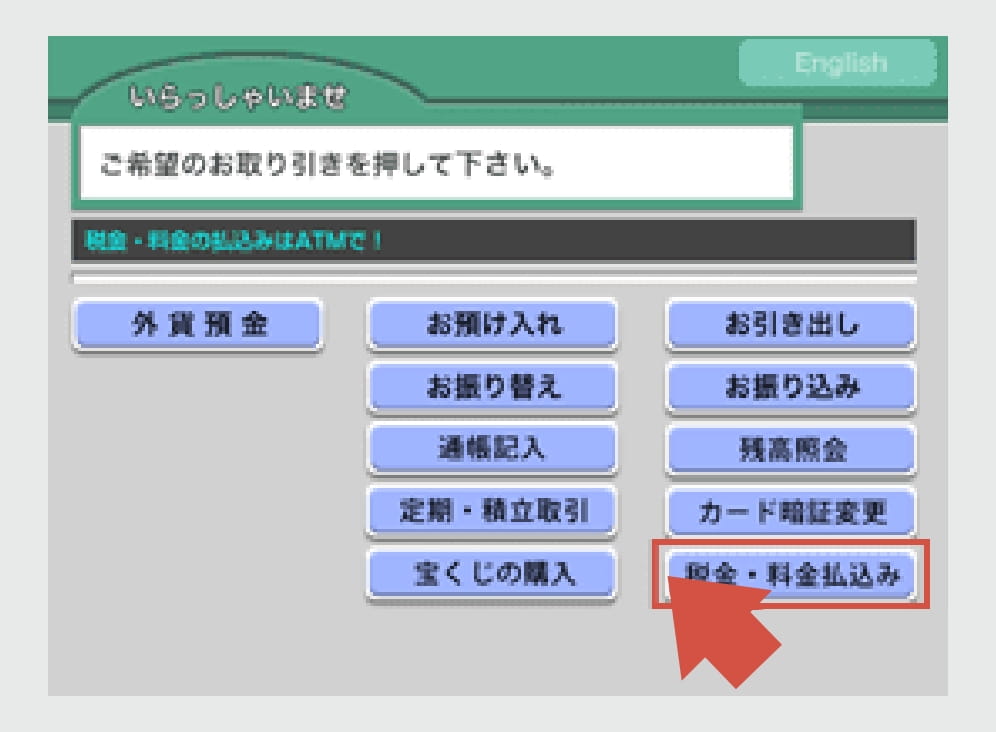Select 外貨預金 foreign currency deposit

pos(197,325)
